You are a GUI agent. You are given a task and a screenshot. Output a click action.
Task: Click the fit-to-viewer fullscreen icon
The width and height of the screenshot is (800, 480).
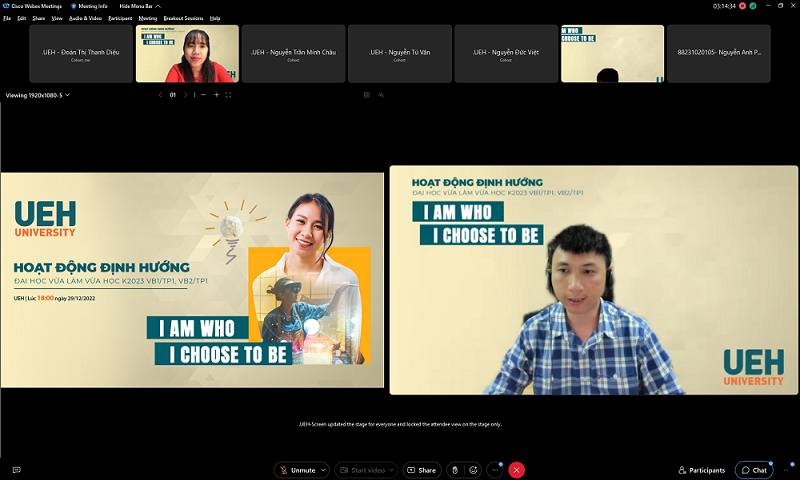point(228,95)
